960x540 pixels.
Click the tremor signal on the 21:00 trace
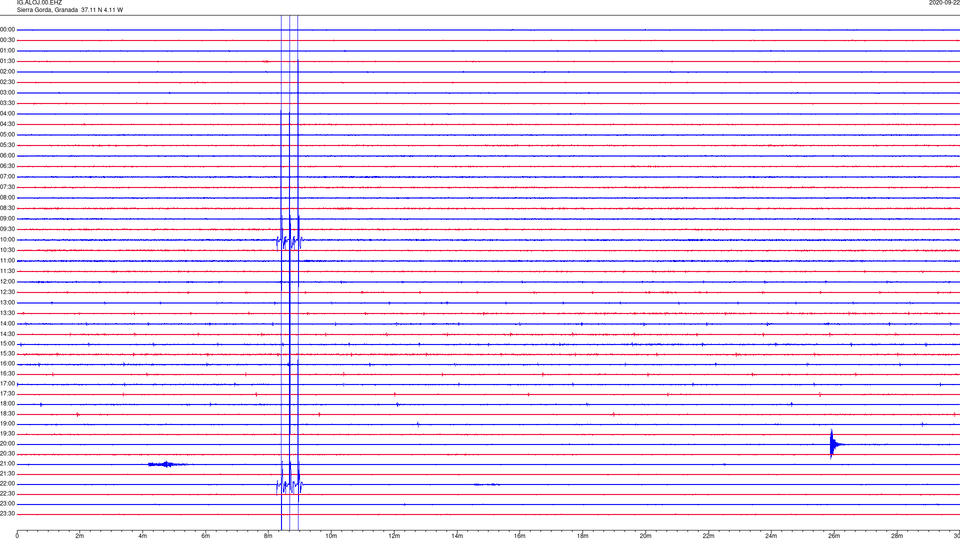[167, 465]
